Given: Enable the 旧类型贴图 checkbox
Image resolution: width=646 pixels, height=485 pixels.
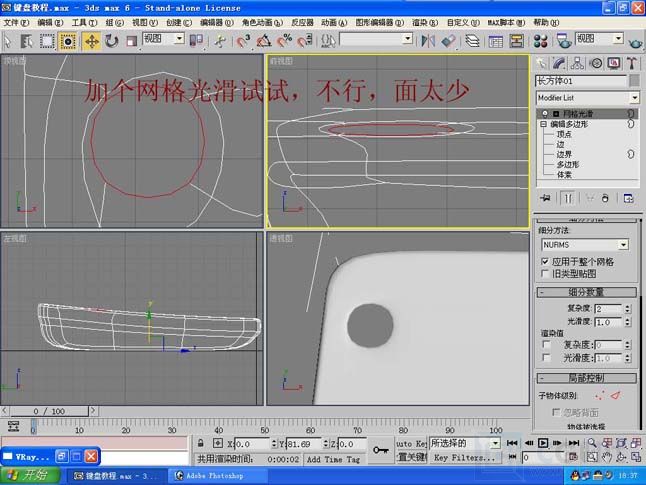Looking at the screenshot, I should 545,274.
